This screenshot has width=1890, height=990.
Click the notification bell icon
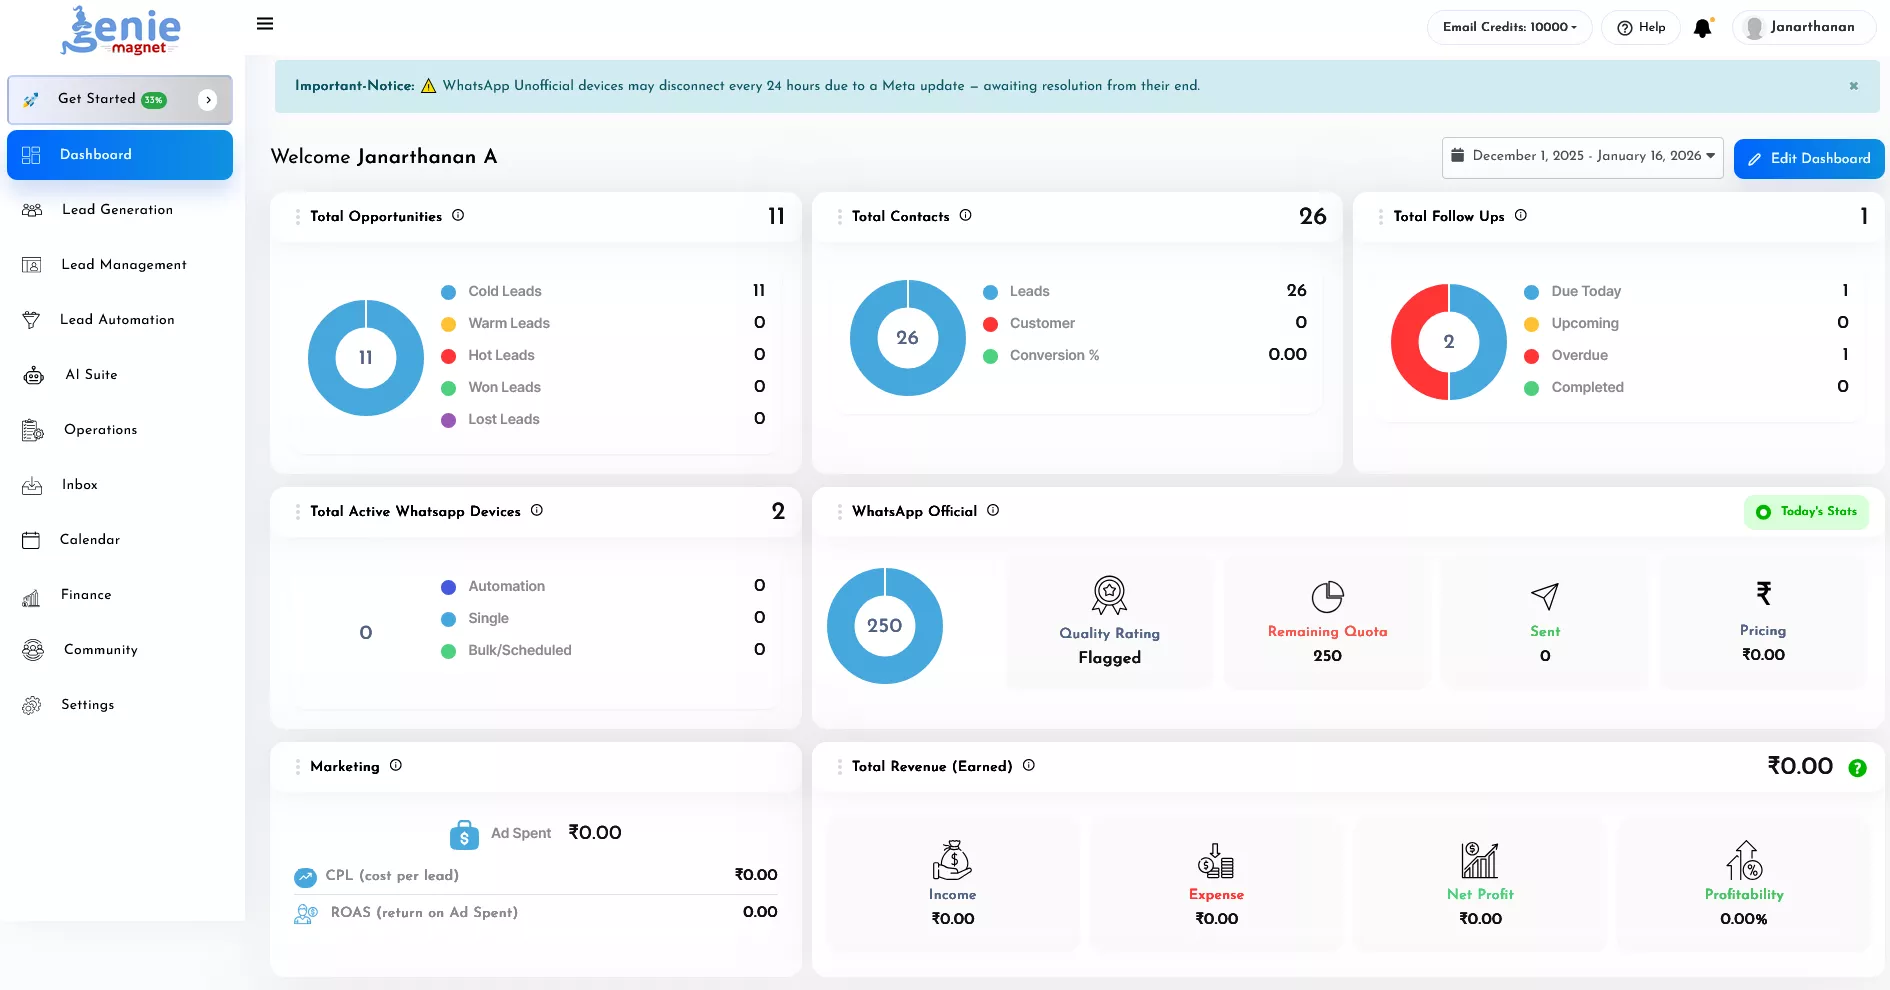click(x=1702, y=28)
